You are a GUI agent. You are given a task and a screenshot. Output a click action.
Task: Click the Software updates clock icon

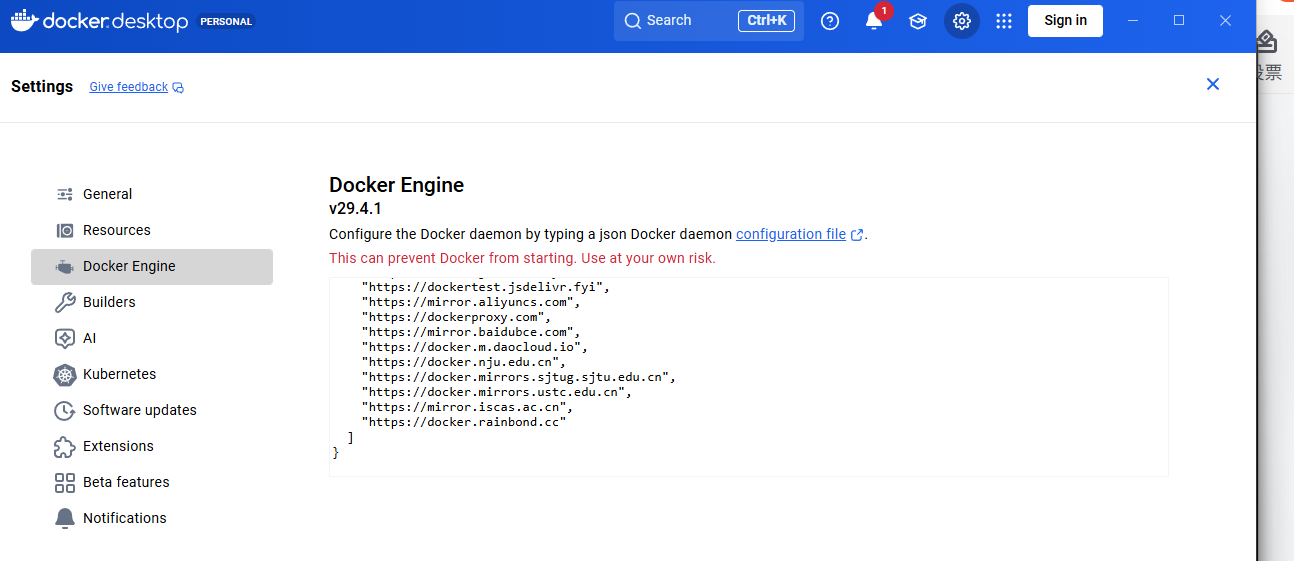coord(65,410)
